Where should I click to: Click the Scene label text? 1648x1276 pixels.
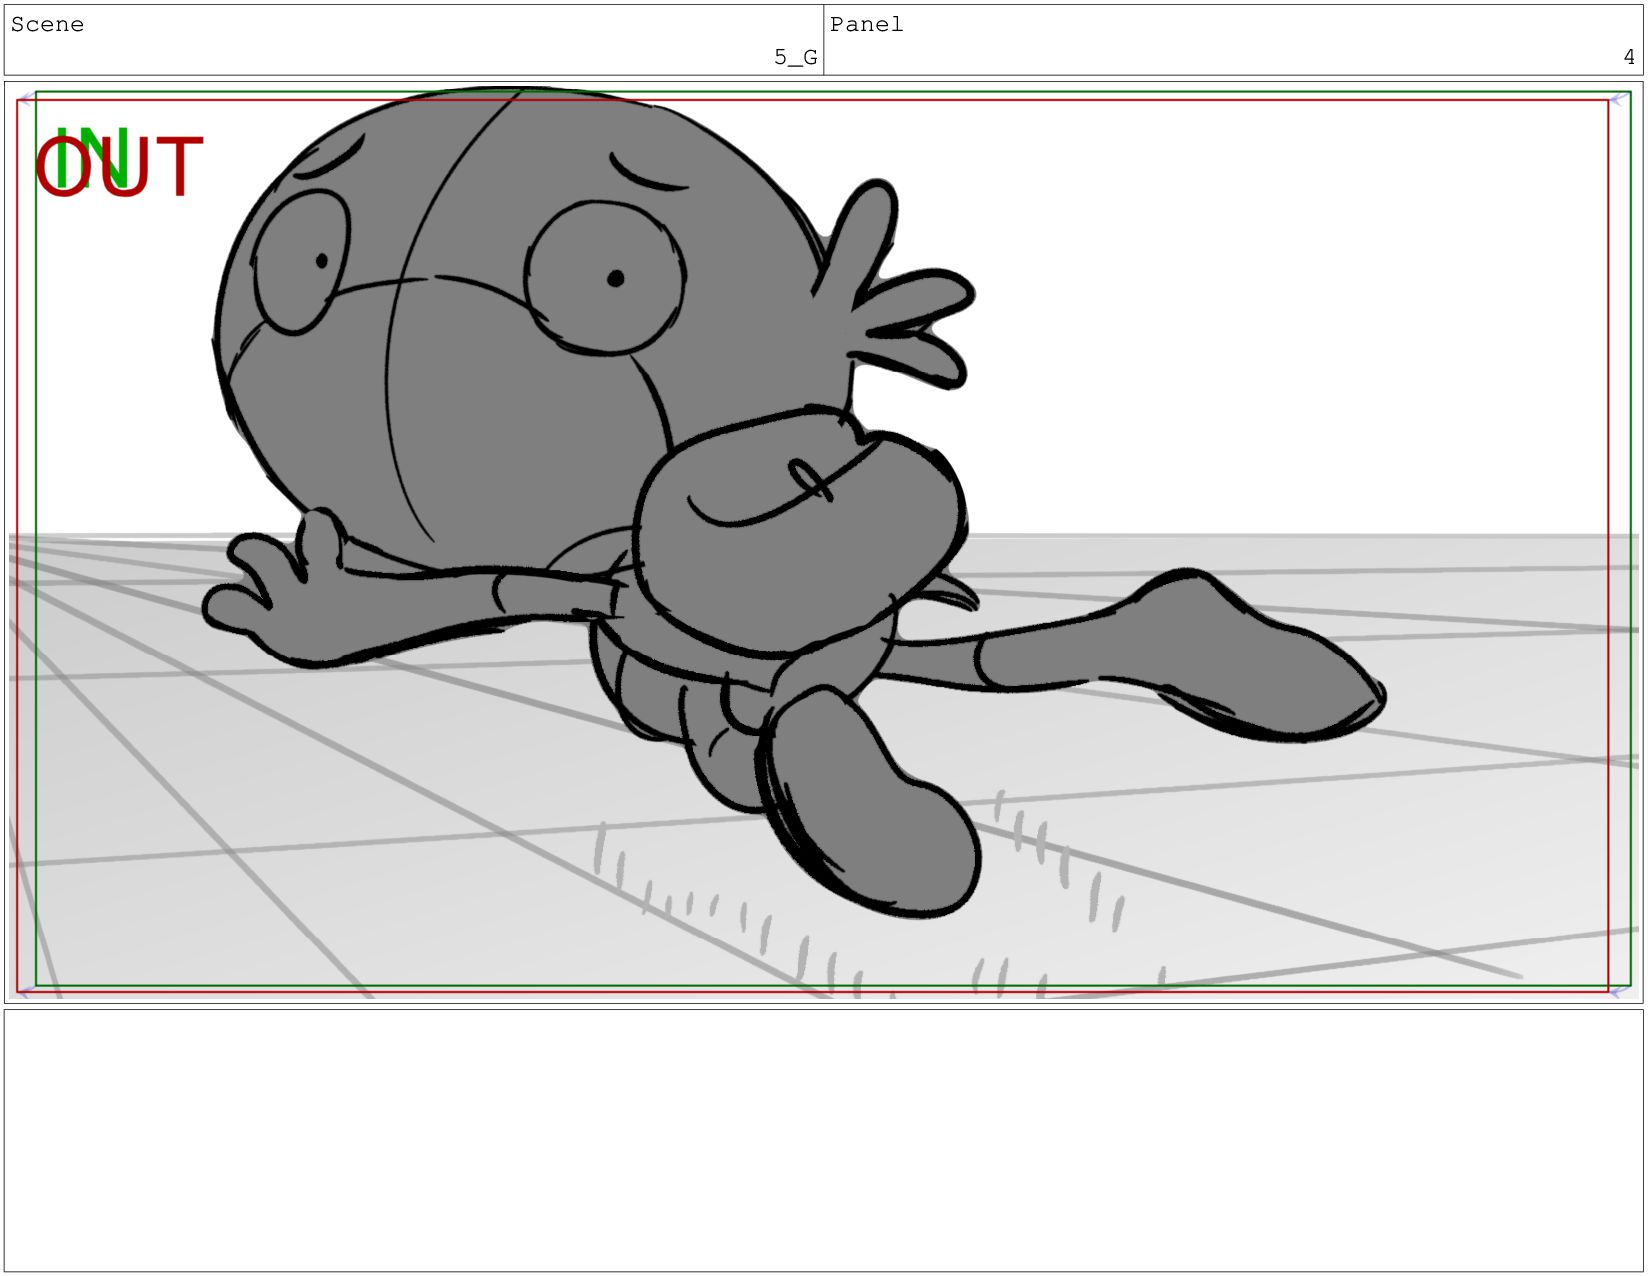[47, 24]
